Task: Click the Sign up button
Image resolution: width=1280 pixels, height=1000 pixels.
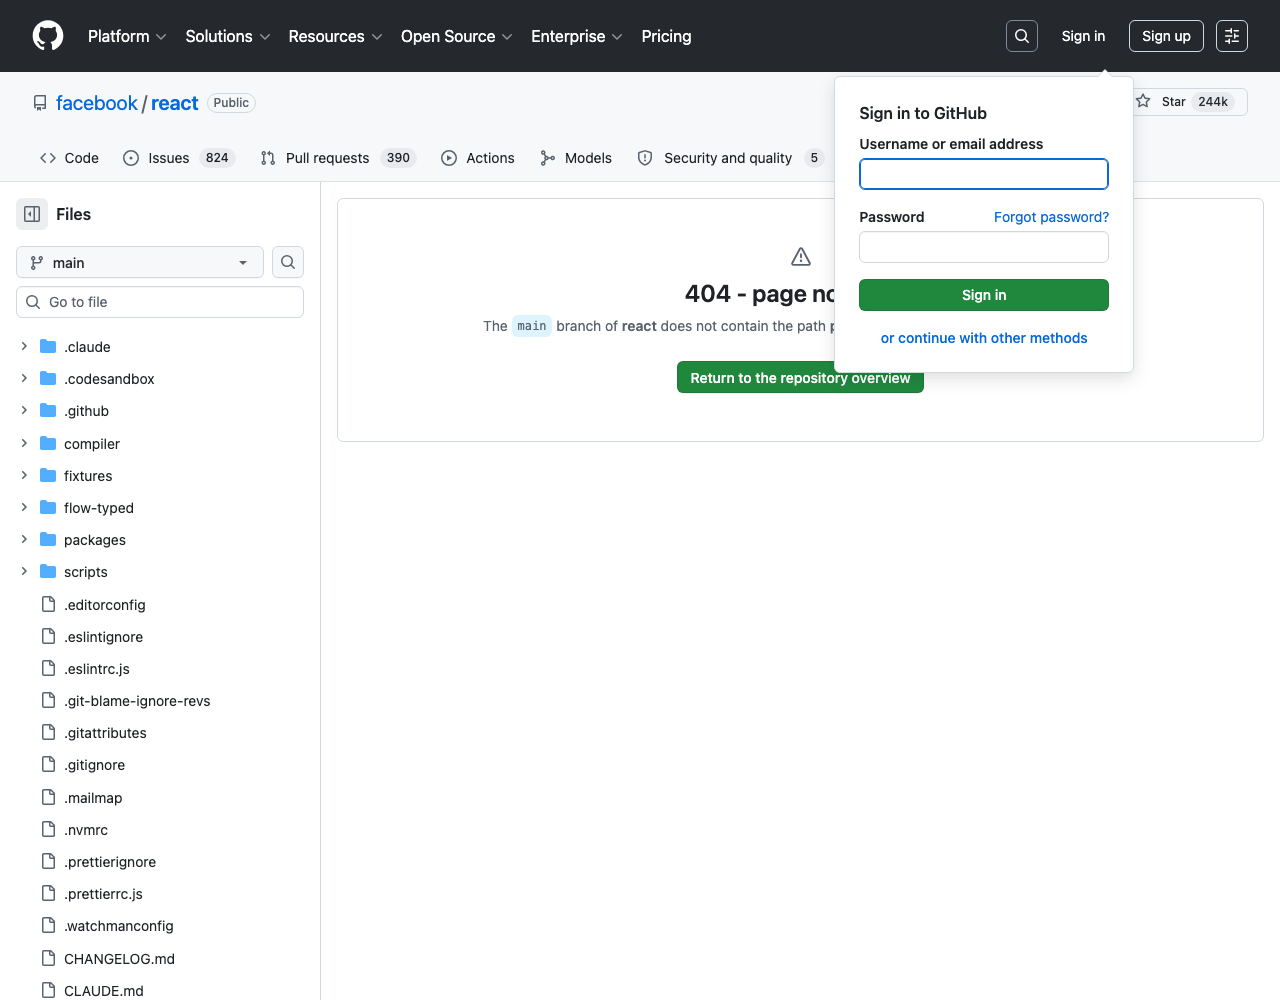Action: [x=1166, y=36]
